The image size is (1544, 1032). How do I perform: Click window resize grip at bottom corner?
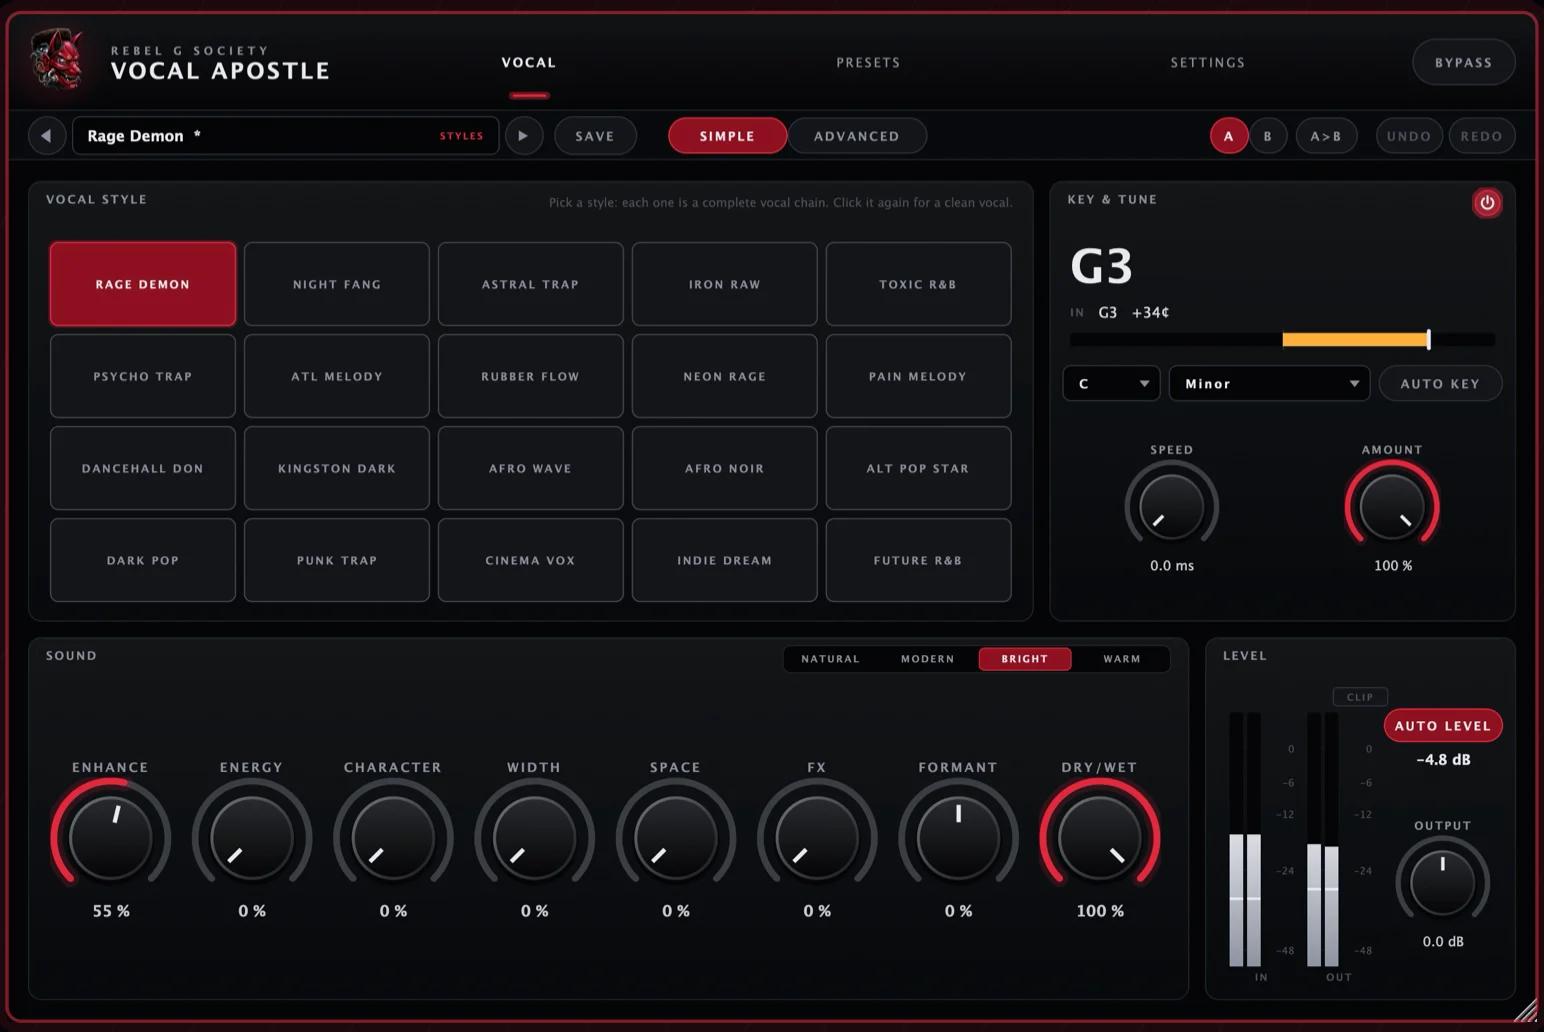1525,1010
